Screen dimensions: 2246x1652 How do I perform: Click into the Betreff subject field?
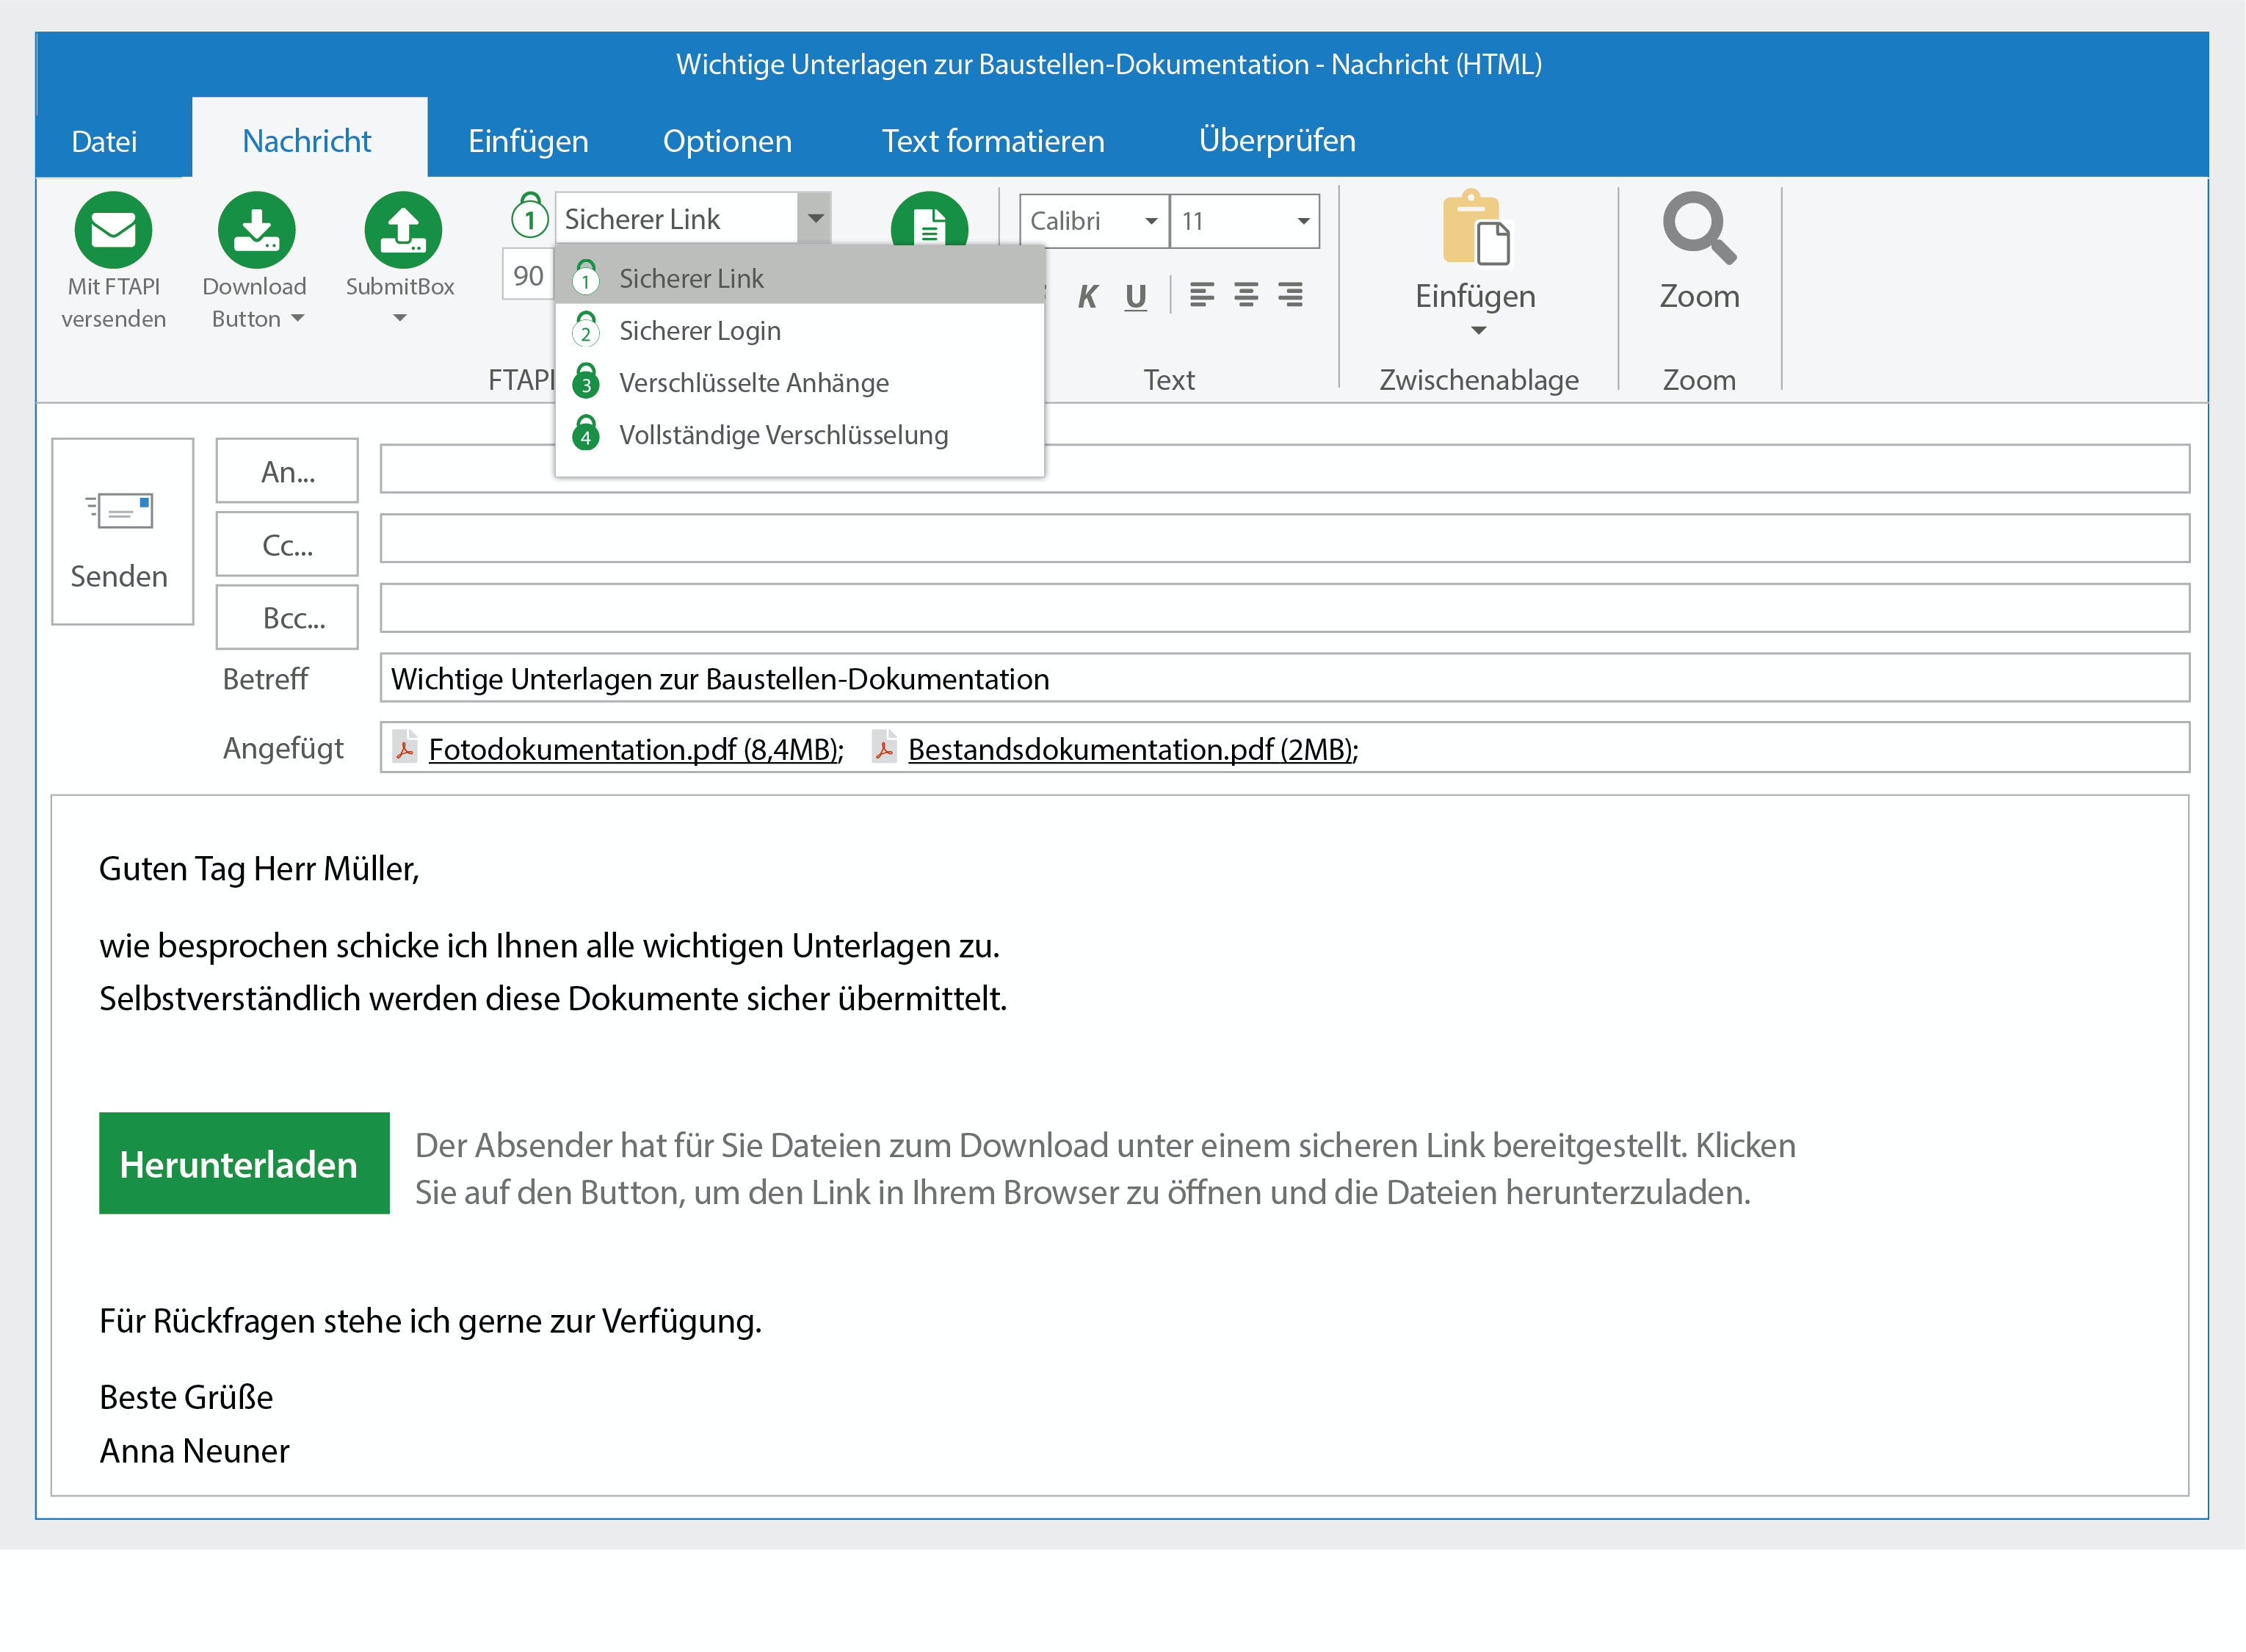tap(1283, 679)
